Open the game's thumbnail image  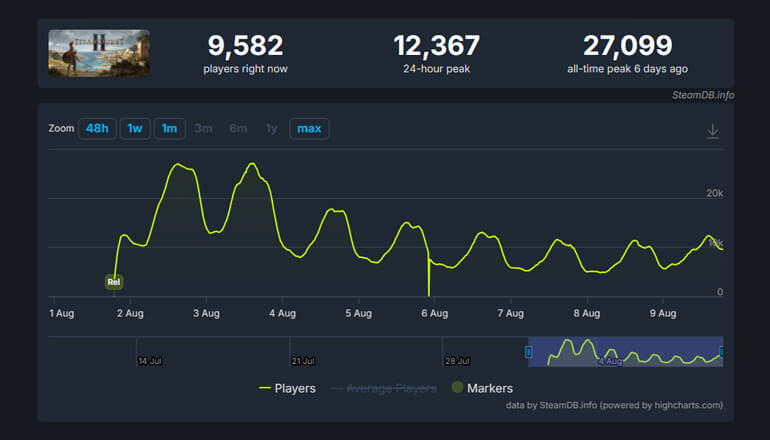[98, 53]
